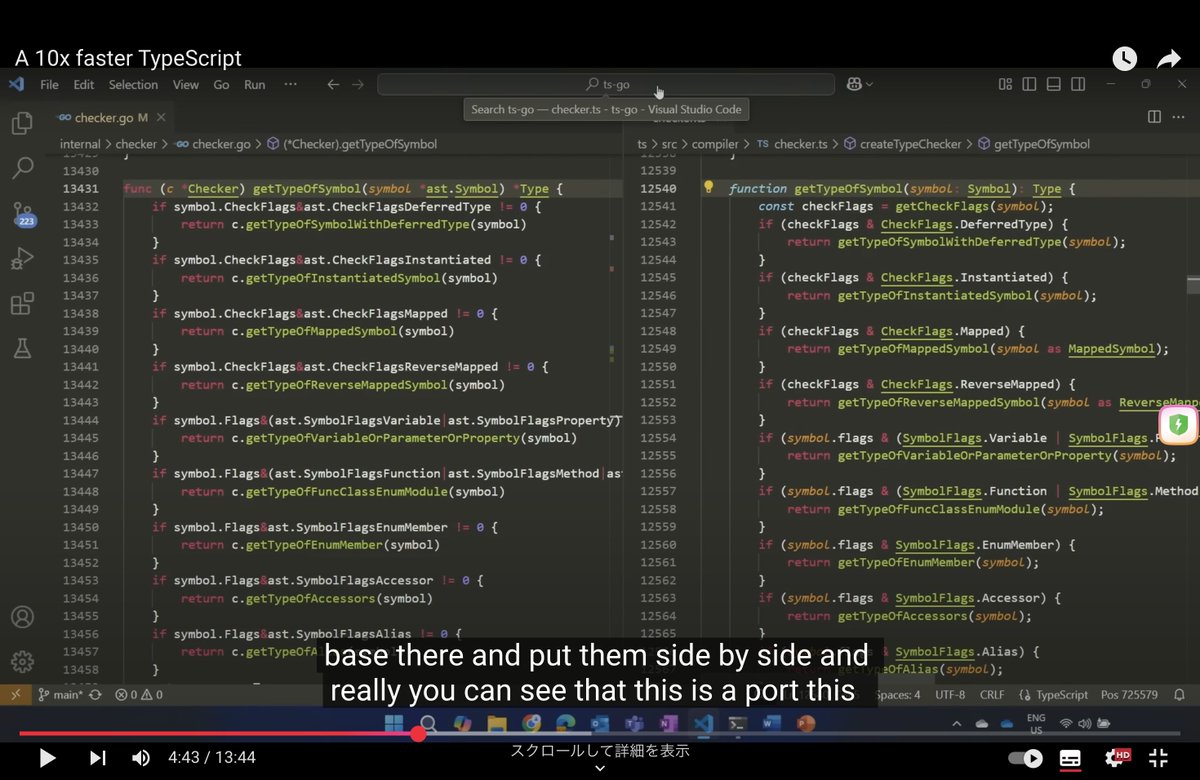Click the video title A 10x faster TypeScript
This screenshot has height=780, width=1200.
128,58
